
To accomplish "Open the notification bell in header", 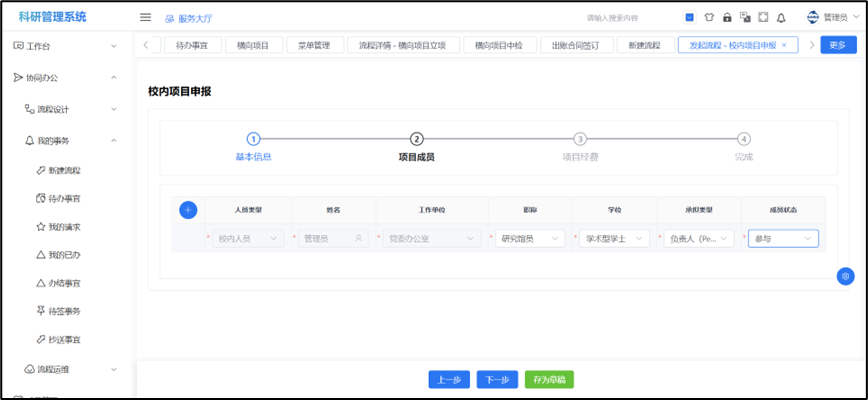I will click(781, 17).
